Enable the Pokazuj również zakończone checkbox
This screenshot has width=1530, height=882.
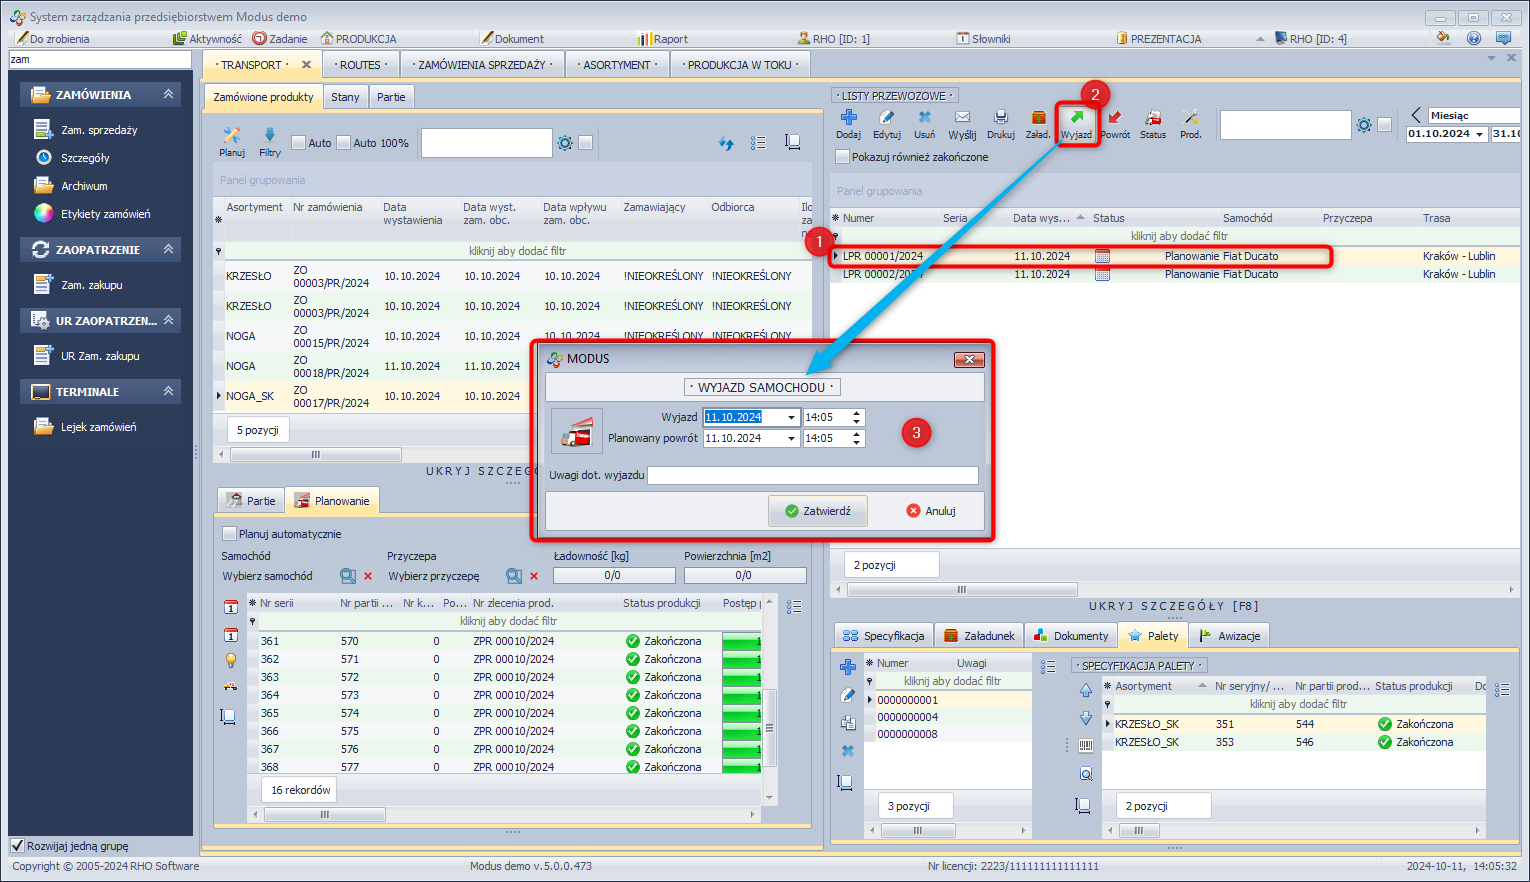tap(843, 157)
